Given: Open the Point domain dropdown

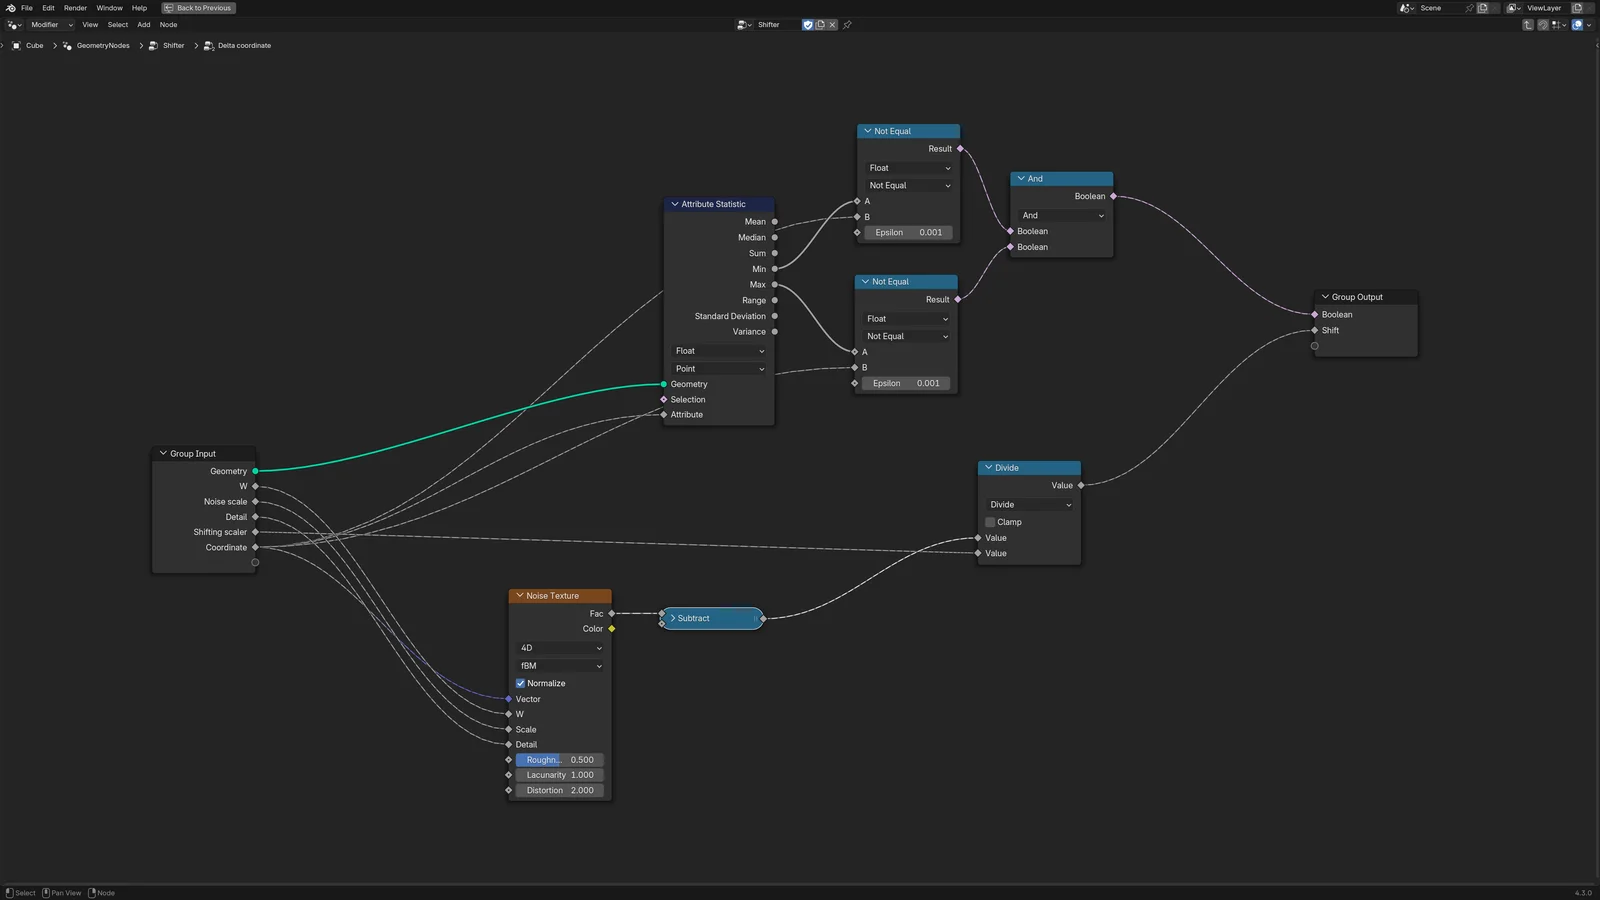Looking at the screenshot, I should [719, 369].
